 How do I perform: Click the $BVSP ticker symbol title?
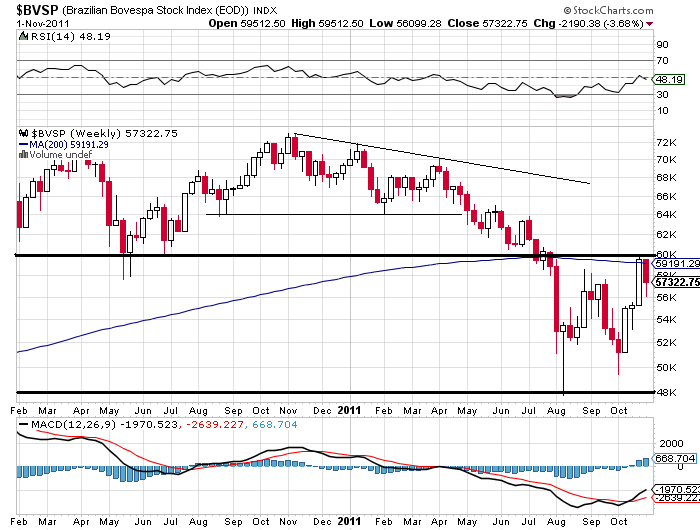(38, 9)
